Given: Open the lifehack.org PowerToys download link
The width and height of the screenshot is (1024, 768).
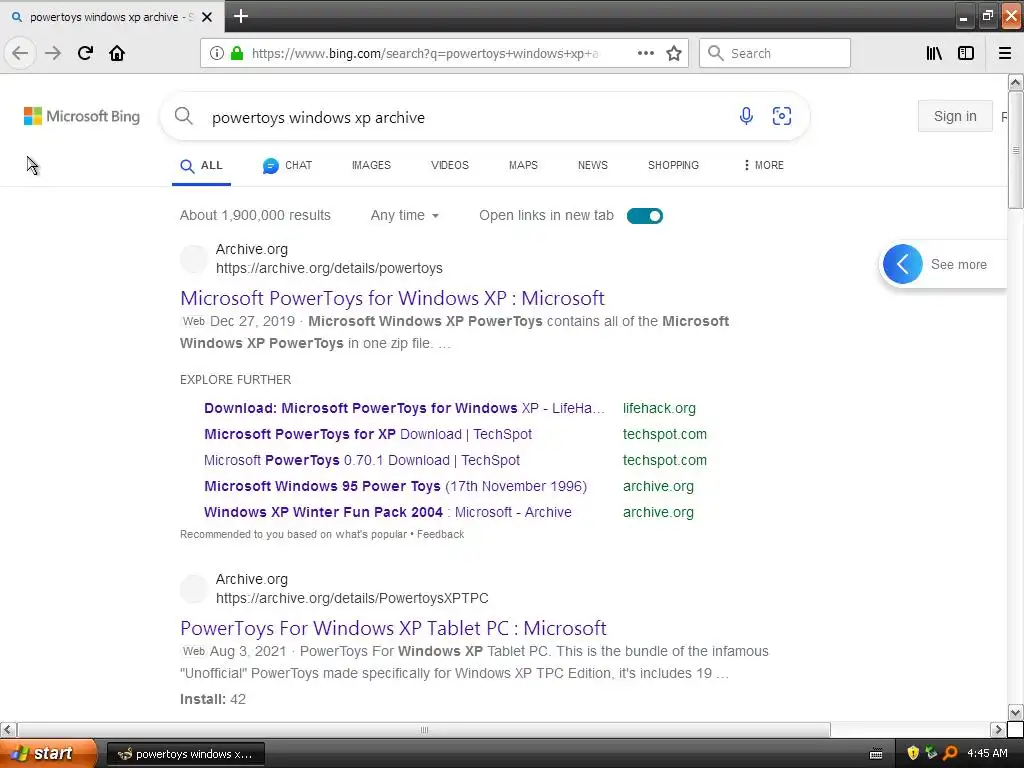Looking at the screenshot, I should click(404, 408).
